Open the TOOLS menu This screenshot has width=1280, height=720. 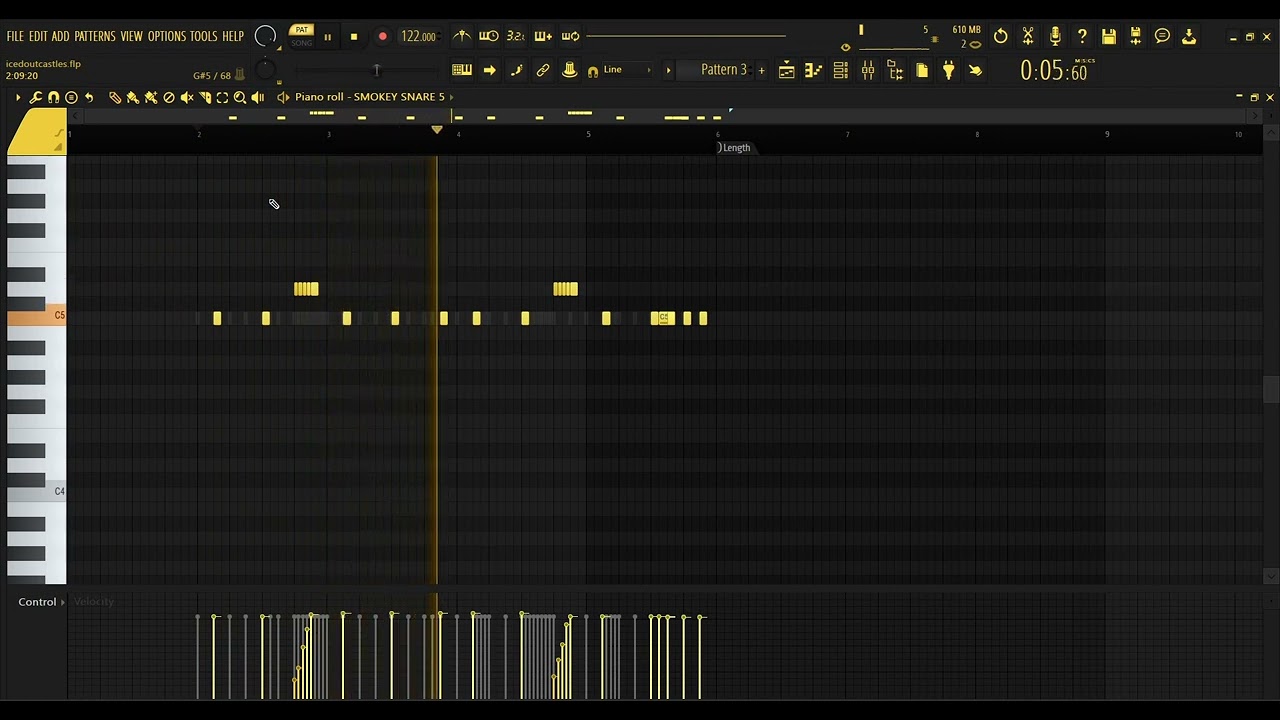204,36
